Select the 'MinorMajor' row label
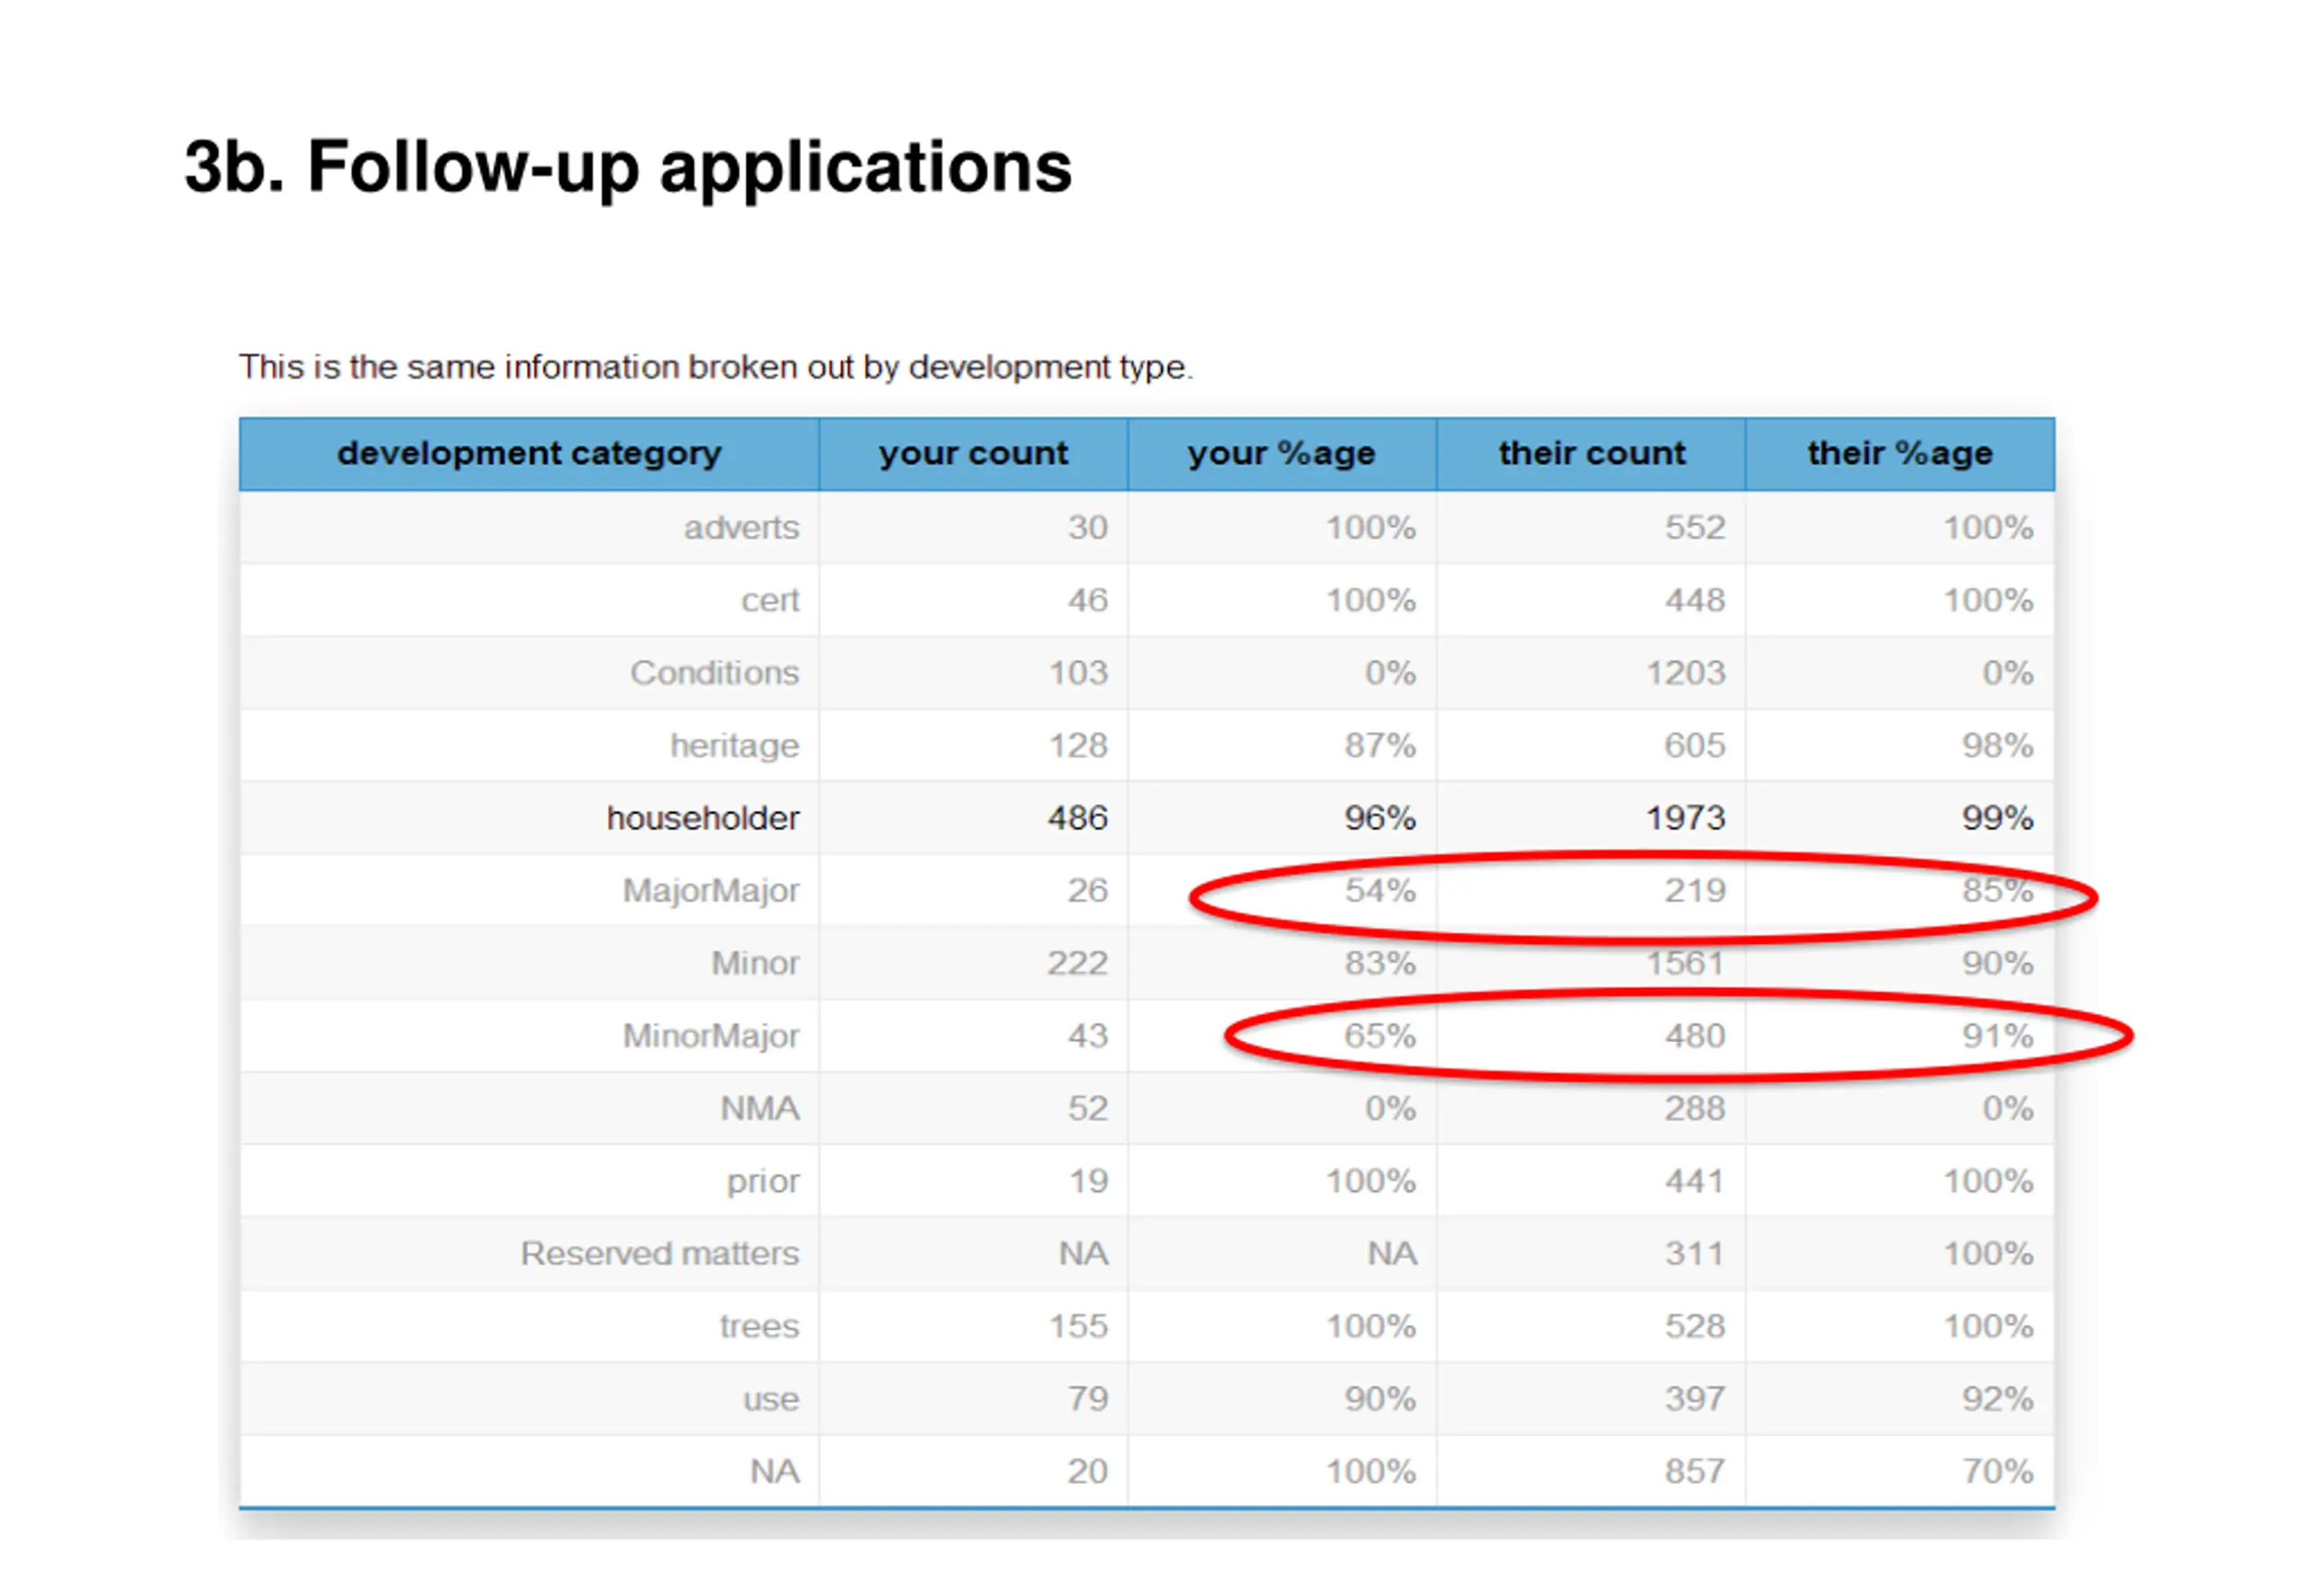 pos(710,1036)
